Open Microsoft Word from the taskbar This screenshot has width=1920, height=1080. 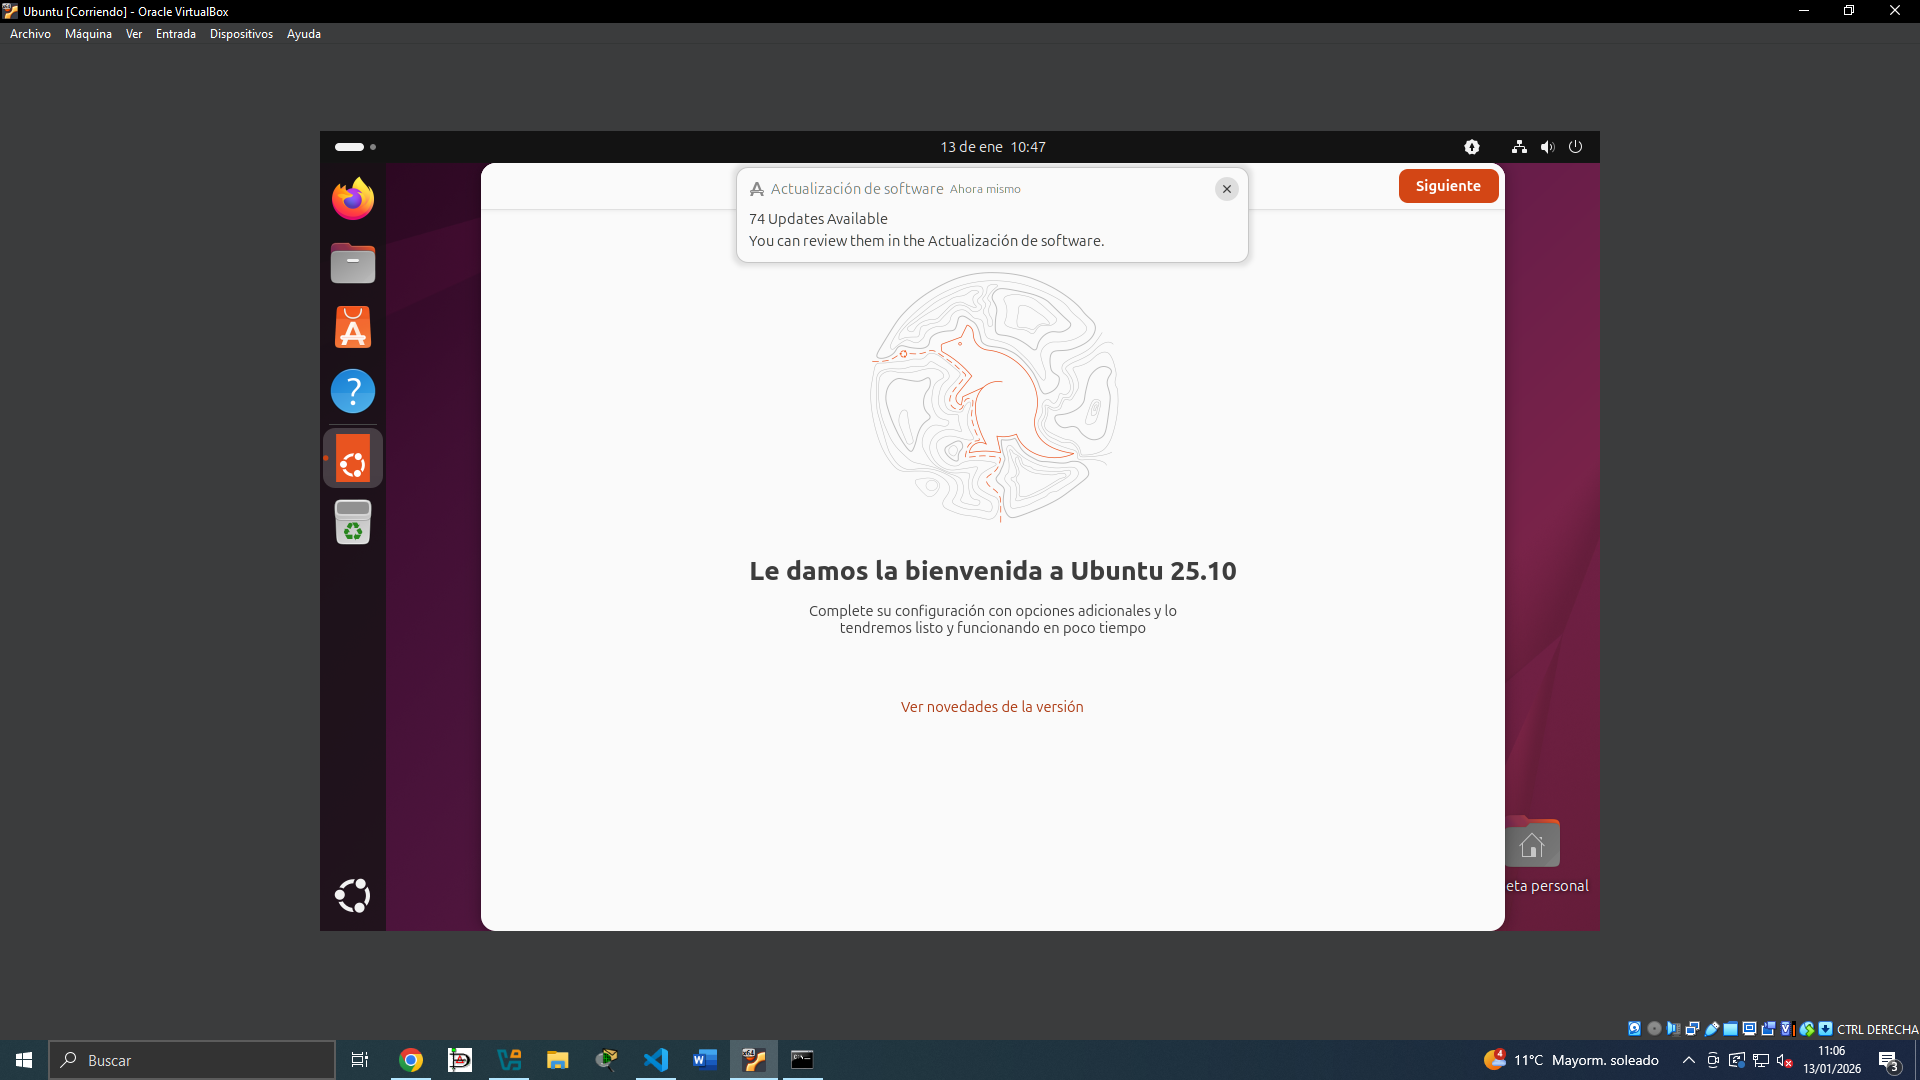point(705,1060)
